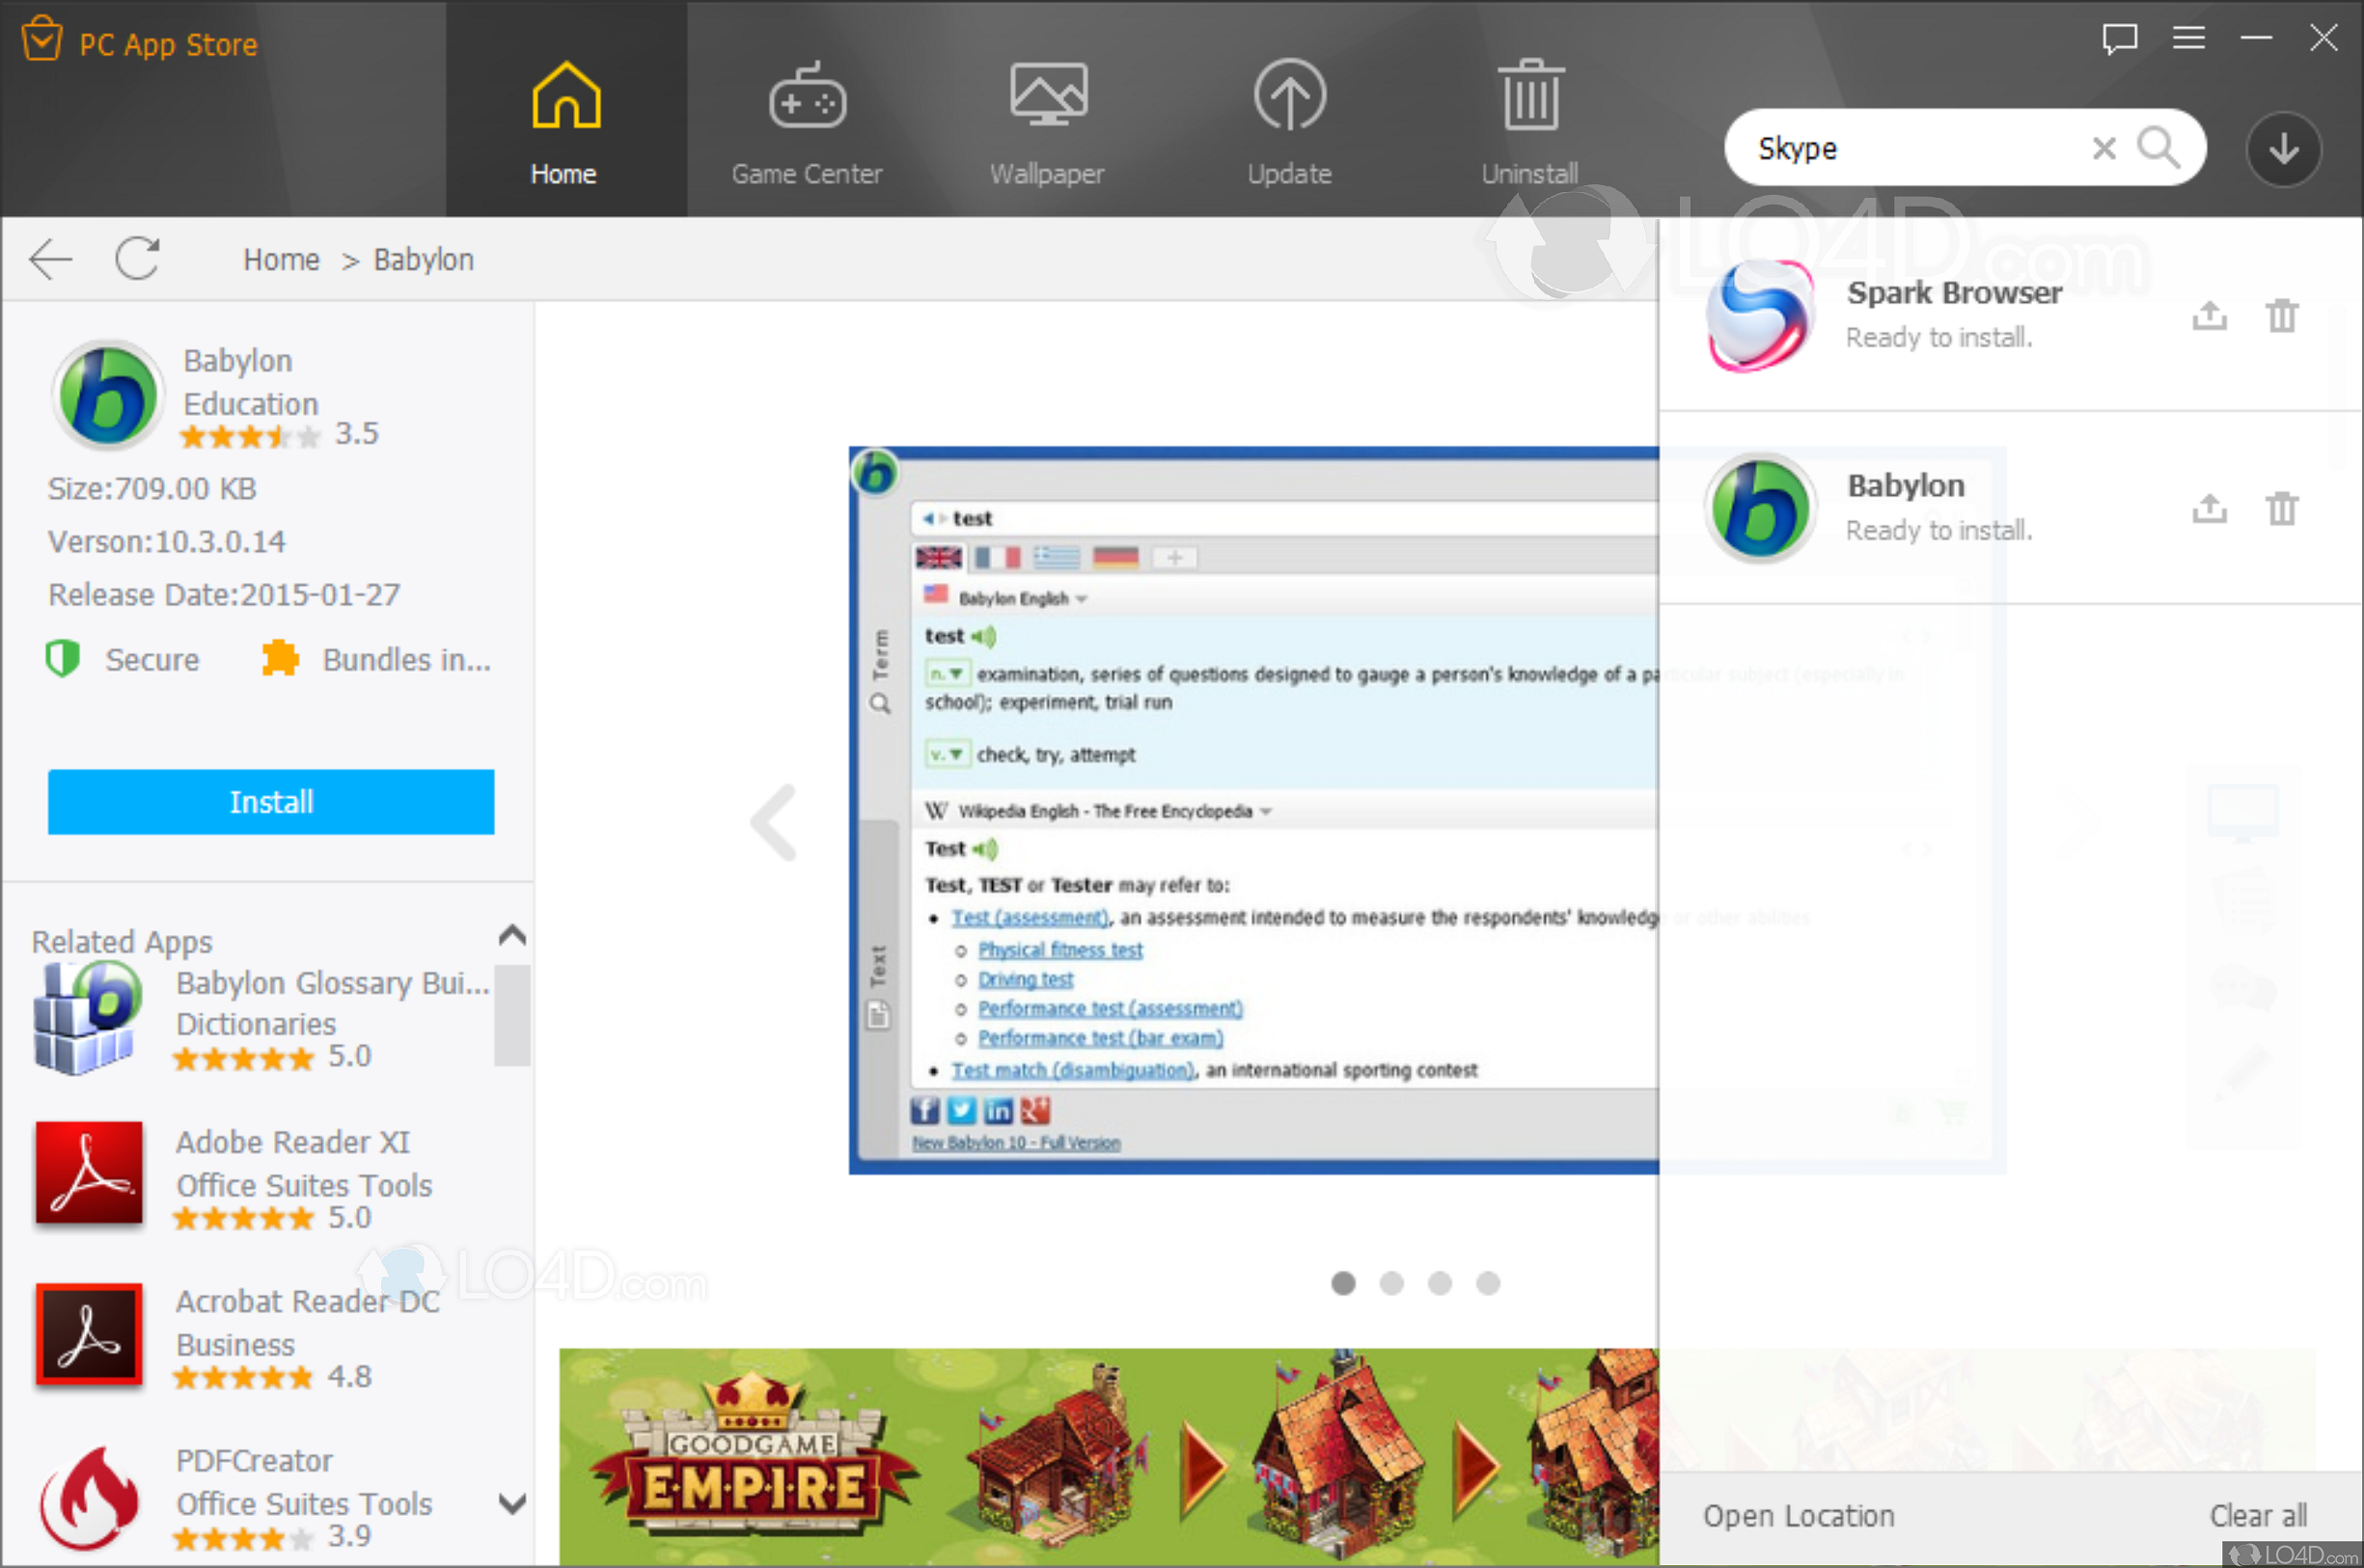Refresh the current page
The width and height of the screenshot is (2364, 1568).
pos(137,259)
